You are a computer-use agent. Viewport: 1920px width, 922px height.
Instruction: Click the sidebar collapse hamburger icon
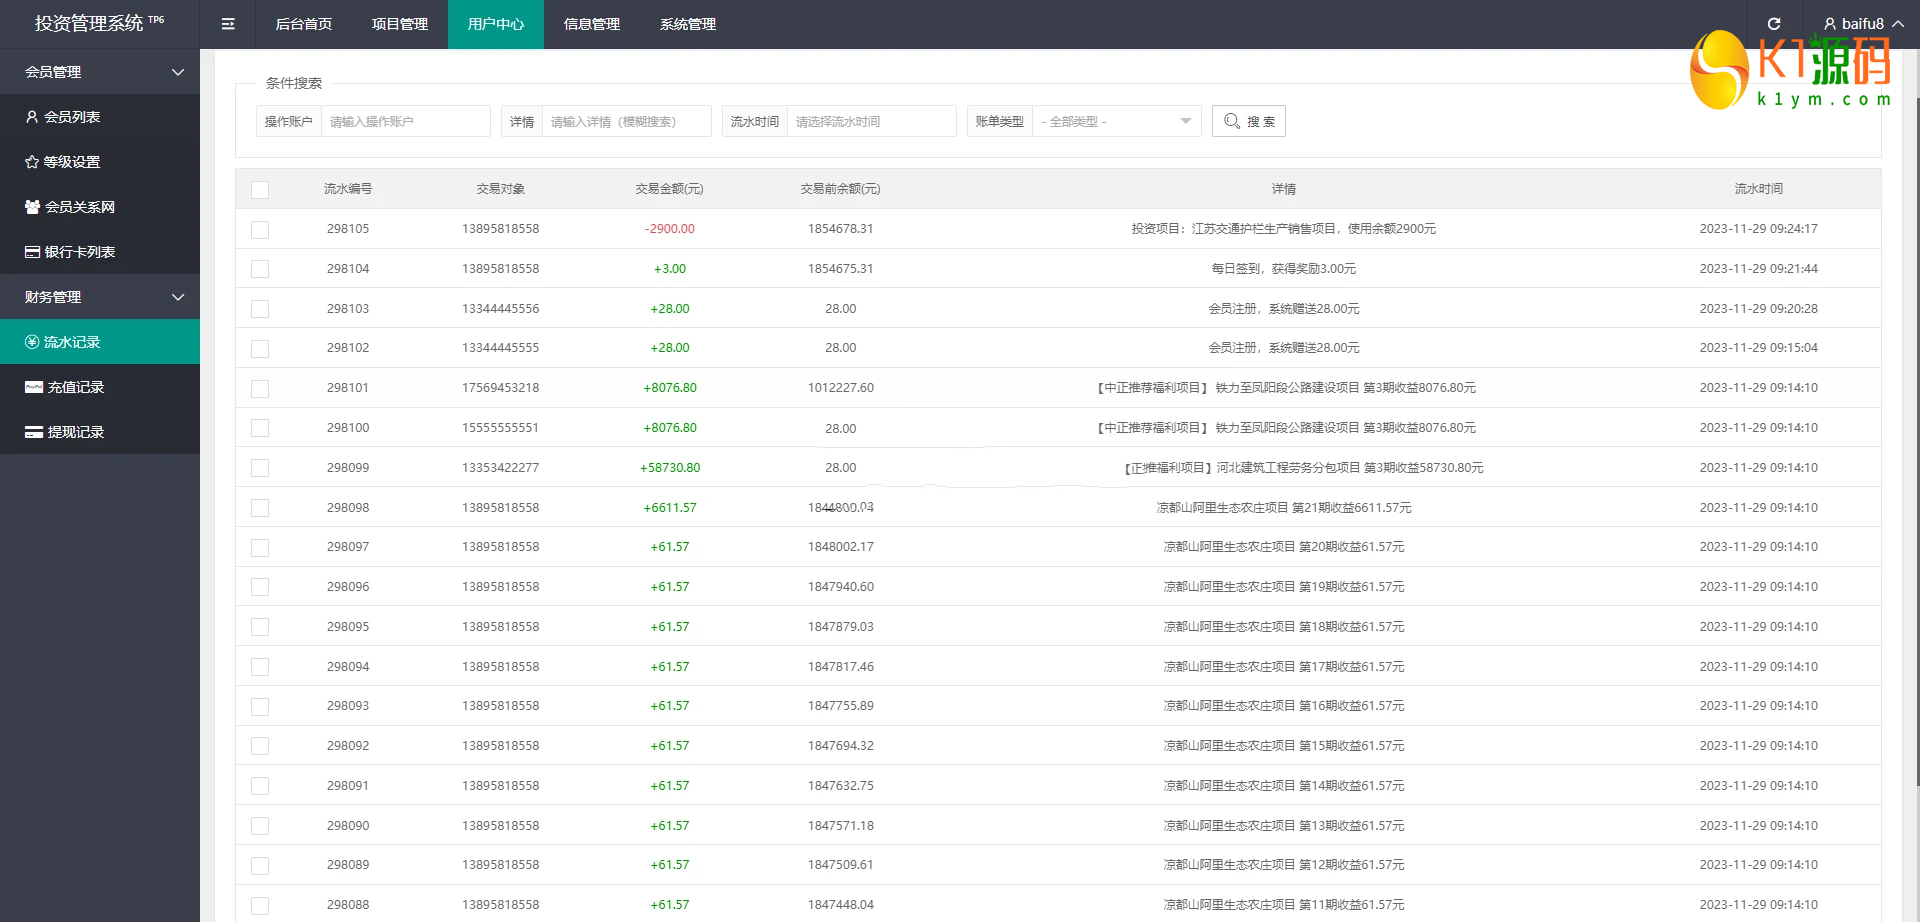[228, 24]
